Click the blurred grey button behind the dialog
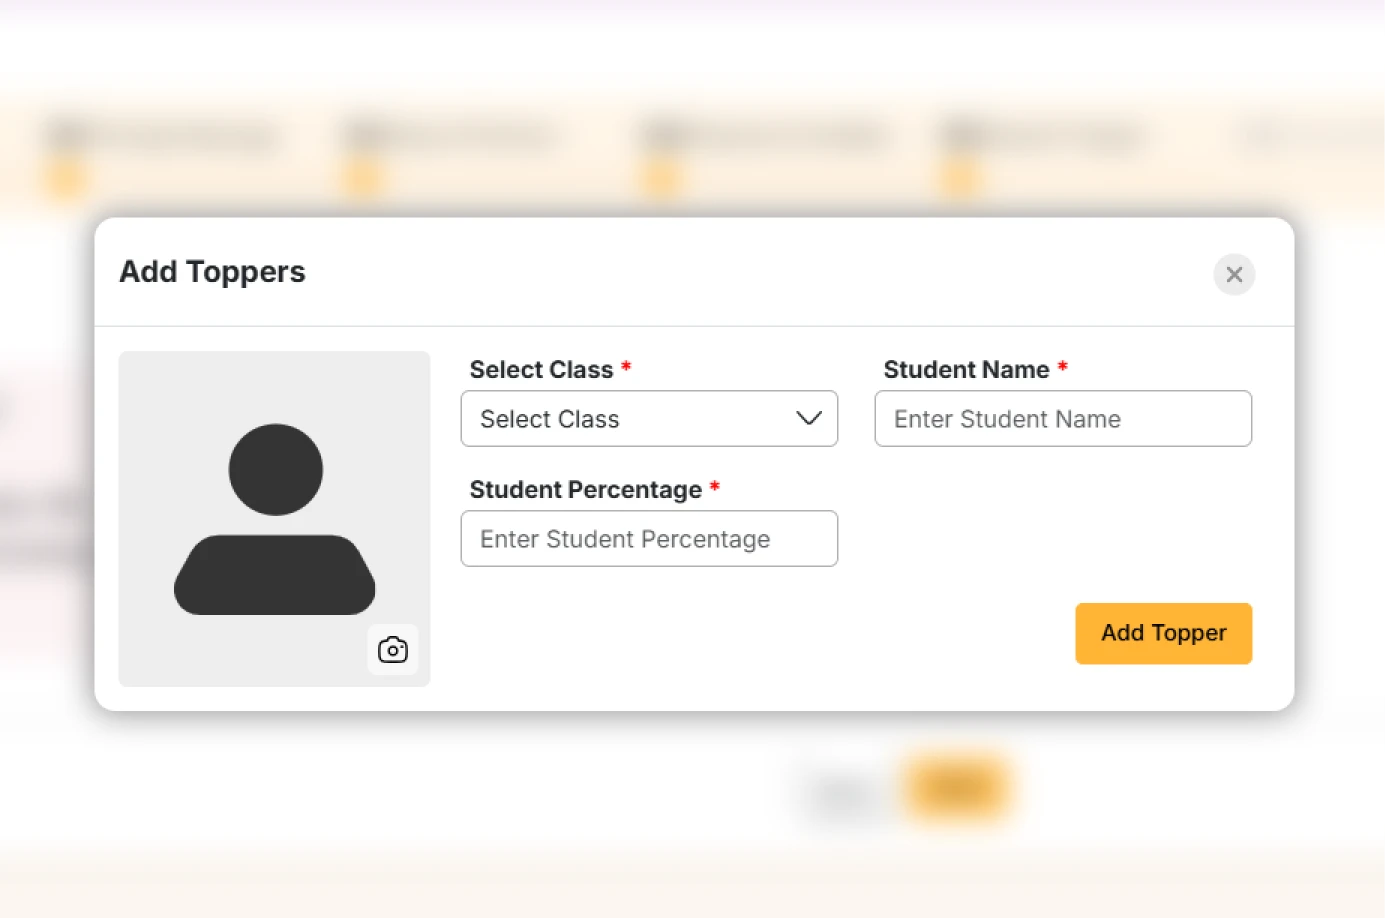 (x=845, y=795)
